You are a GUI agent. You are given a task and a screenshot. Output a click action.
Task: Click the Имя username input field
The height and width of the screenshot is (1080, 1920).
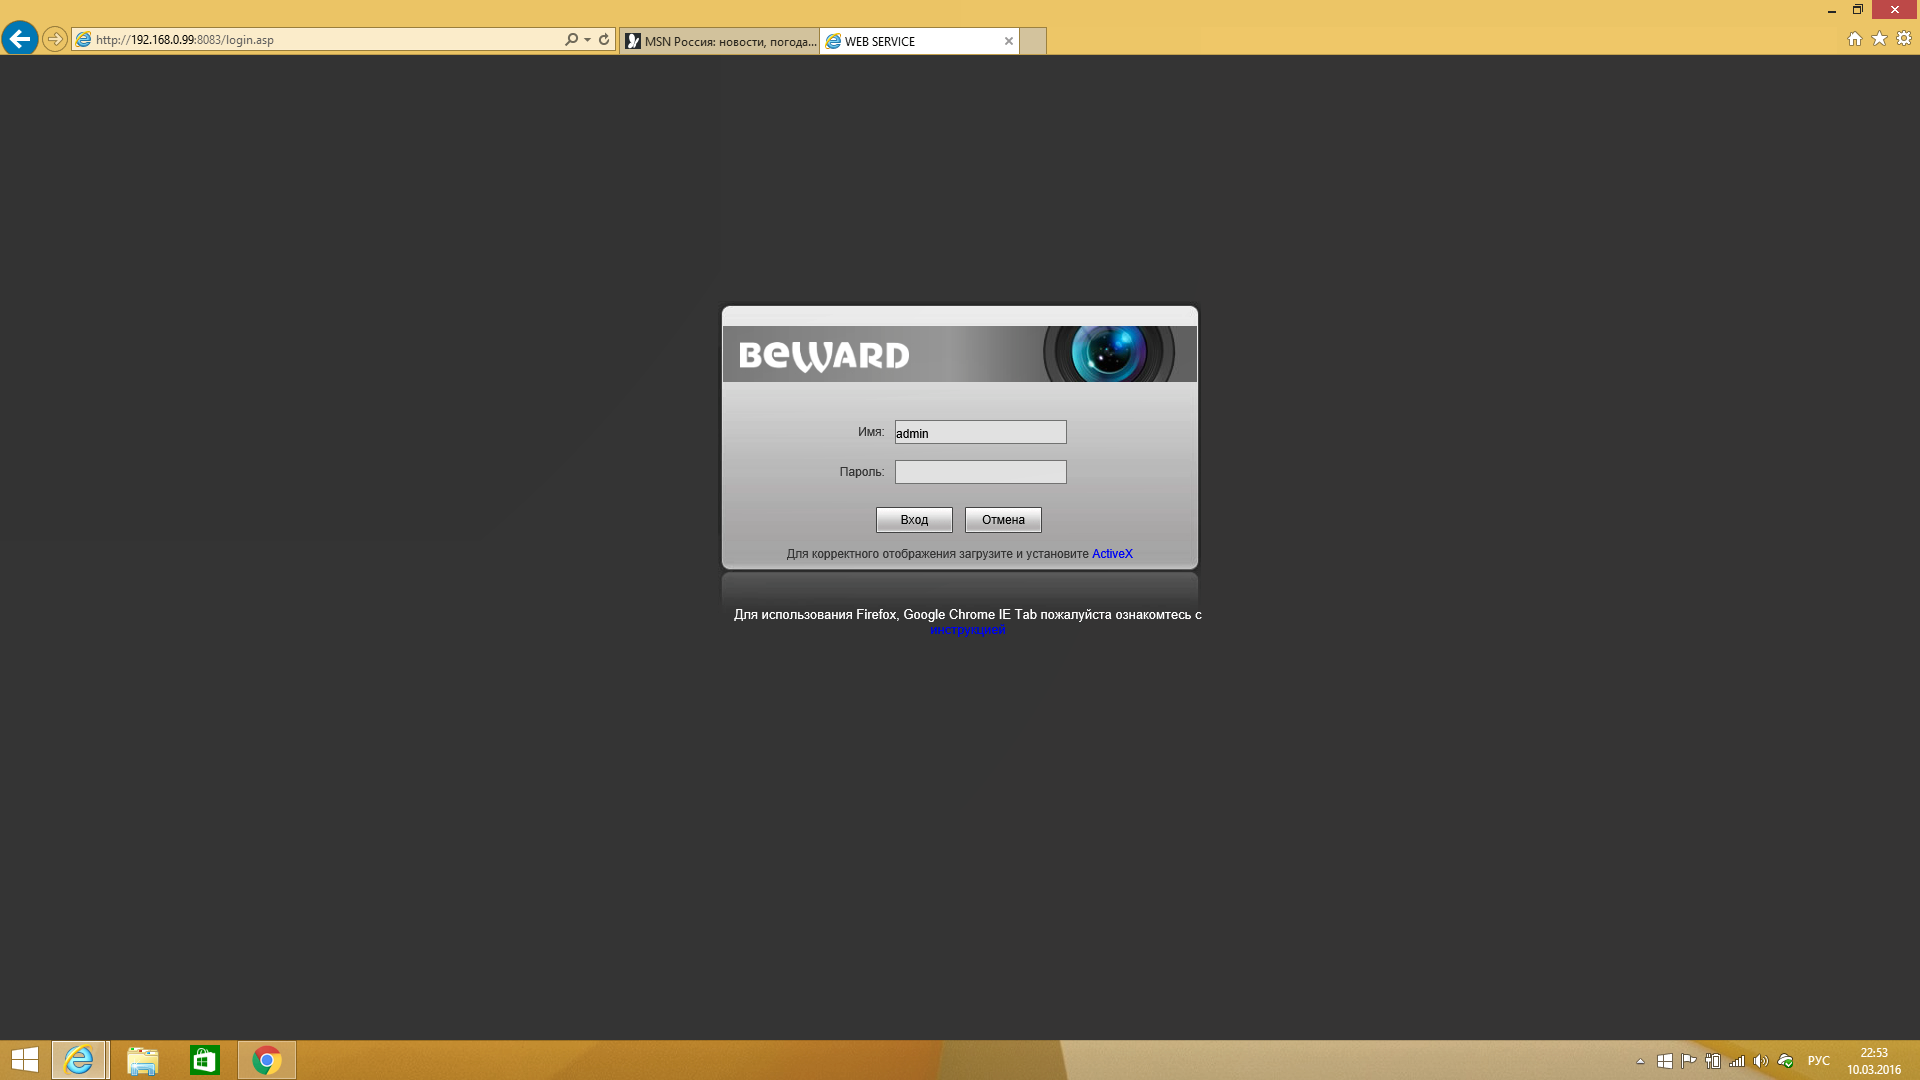point(980,432)
